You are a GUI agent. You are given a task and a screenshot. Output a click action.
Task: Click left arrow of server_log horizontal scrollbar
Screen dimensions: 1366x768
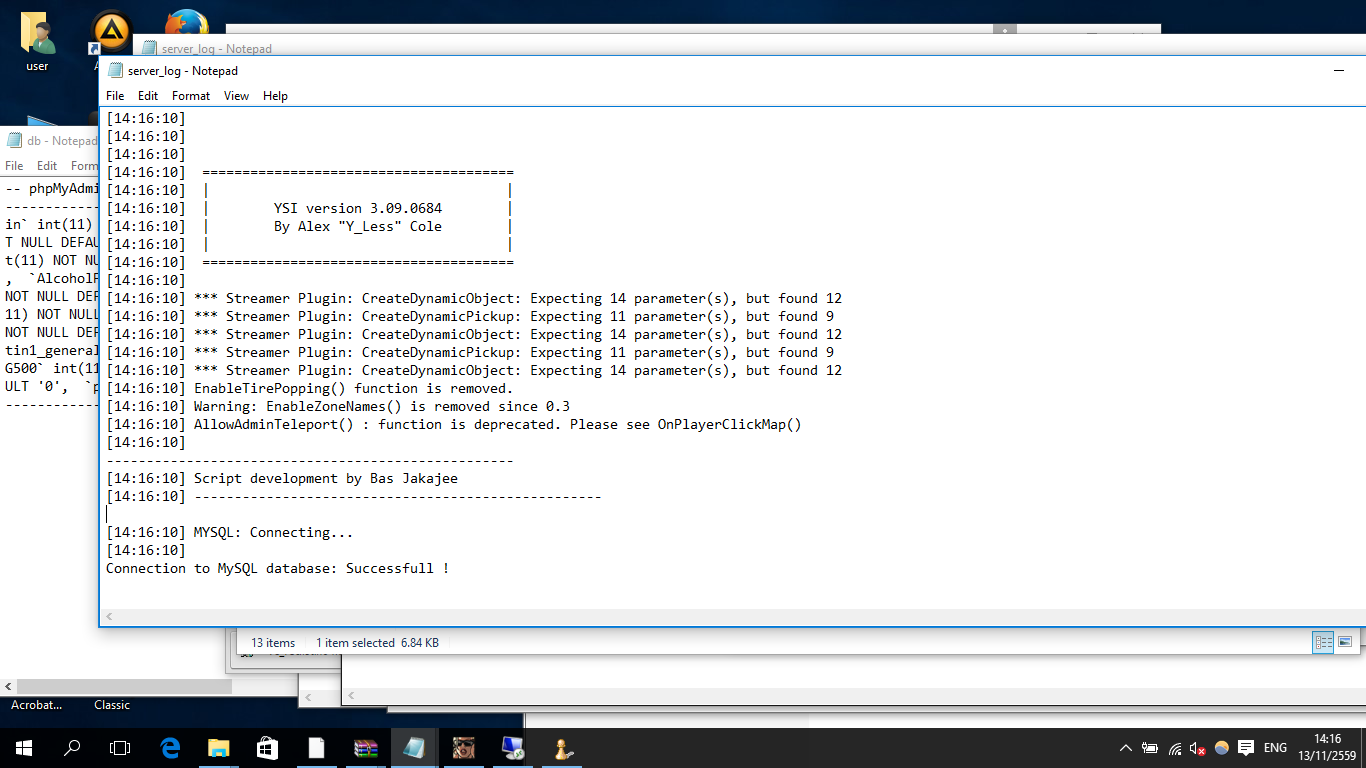click(109, 617)
